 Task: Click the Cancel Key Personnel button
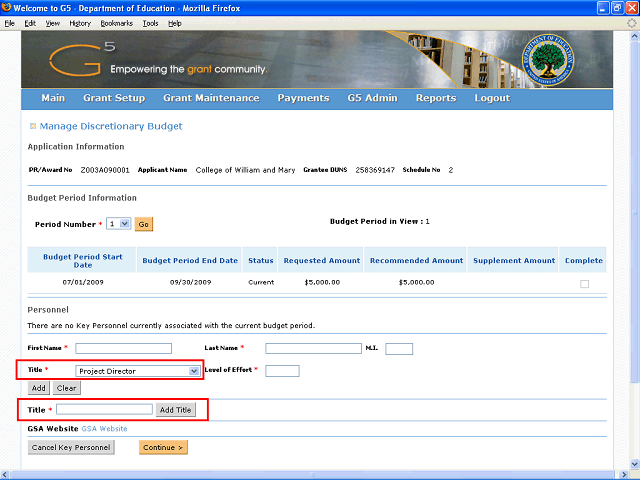pyautogui.click(x=71, y=447)
